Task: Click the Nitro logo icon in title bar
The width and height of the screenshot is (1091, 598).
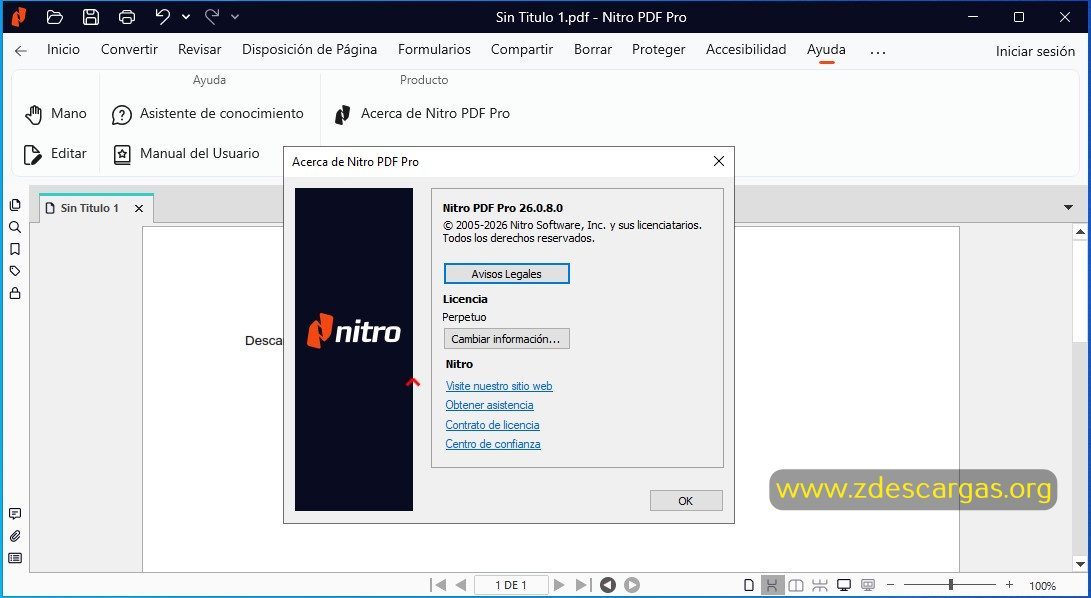Action: [19, 17]
